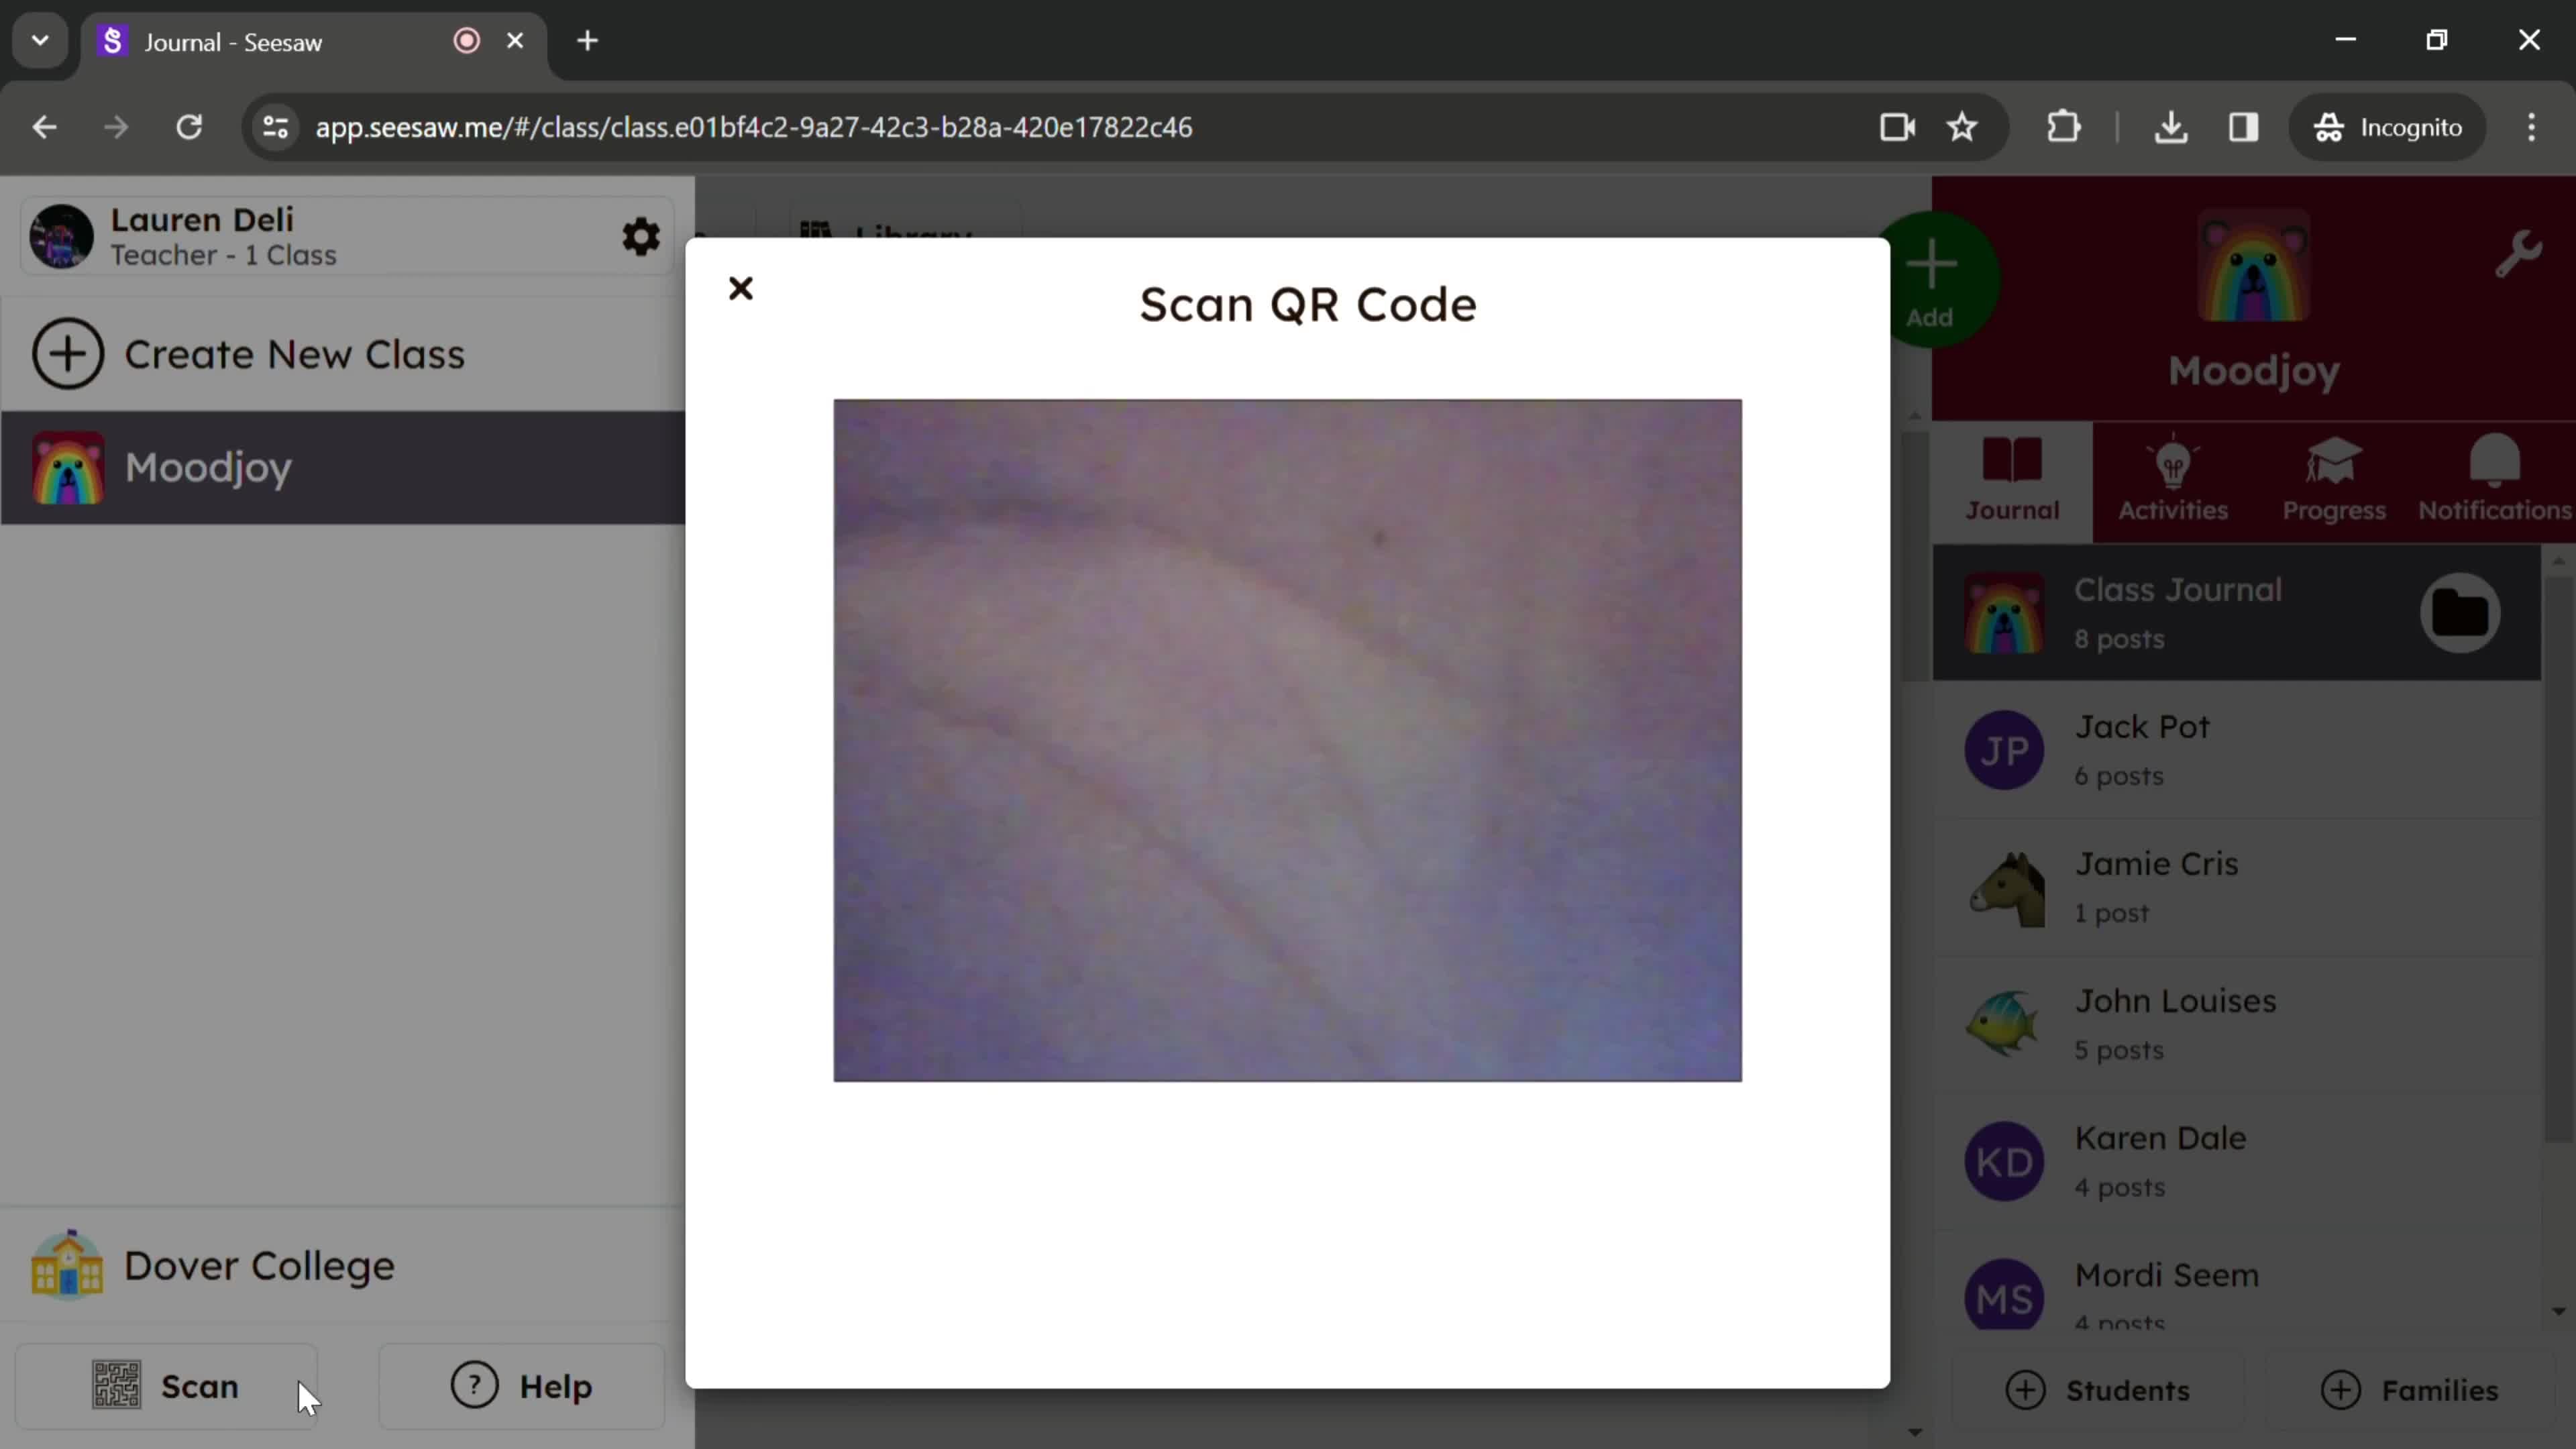2576x1449 pixels.
Task: Select the Journal - Seesaw browser tab
Action: [x=314, y=42]
